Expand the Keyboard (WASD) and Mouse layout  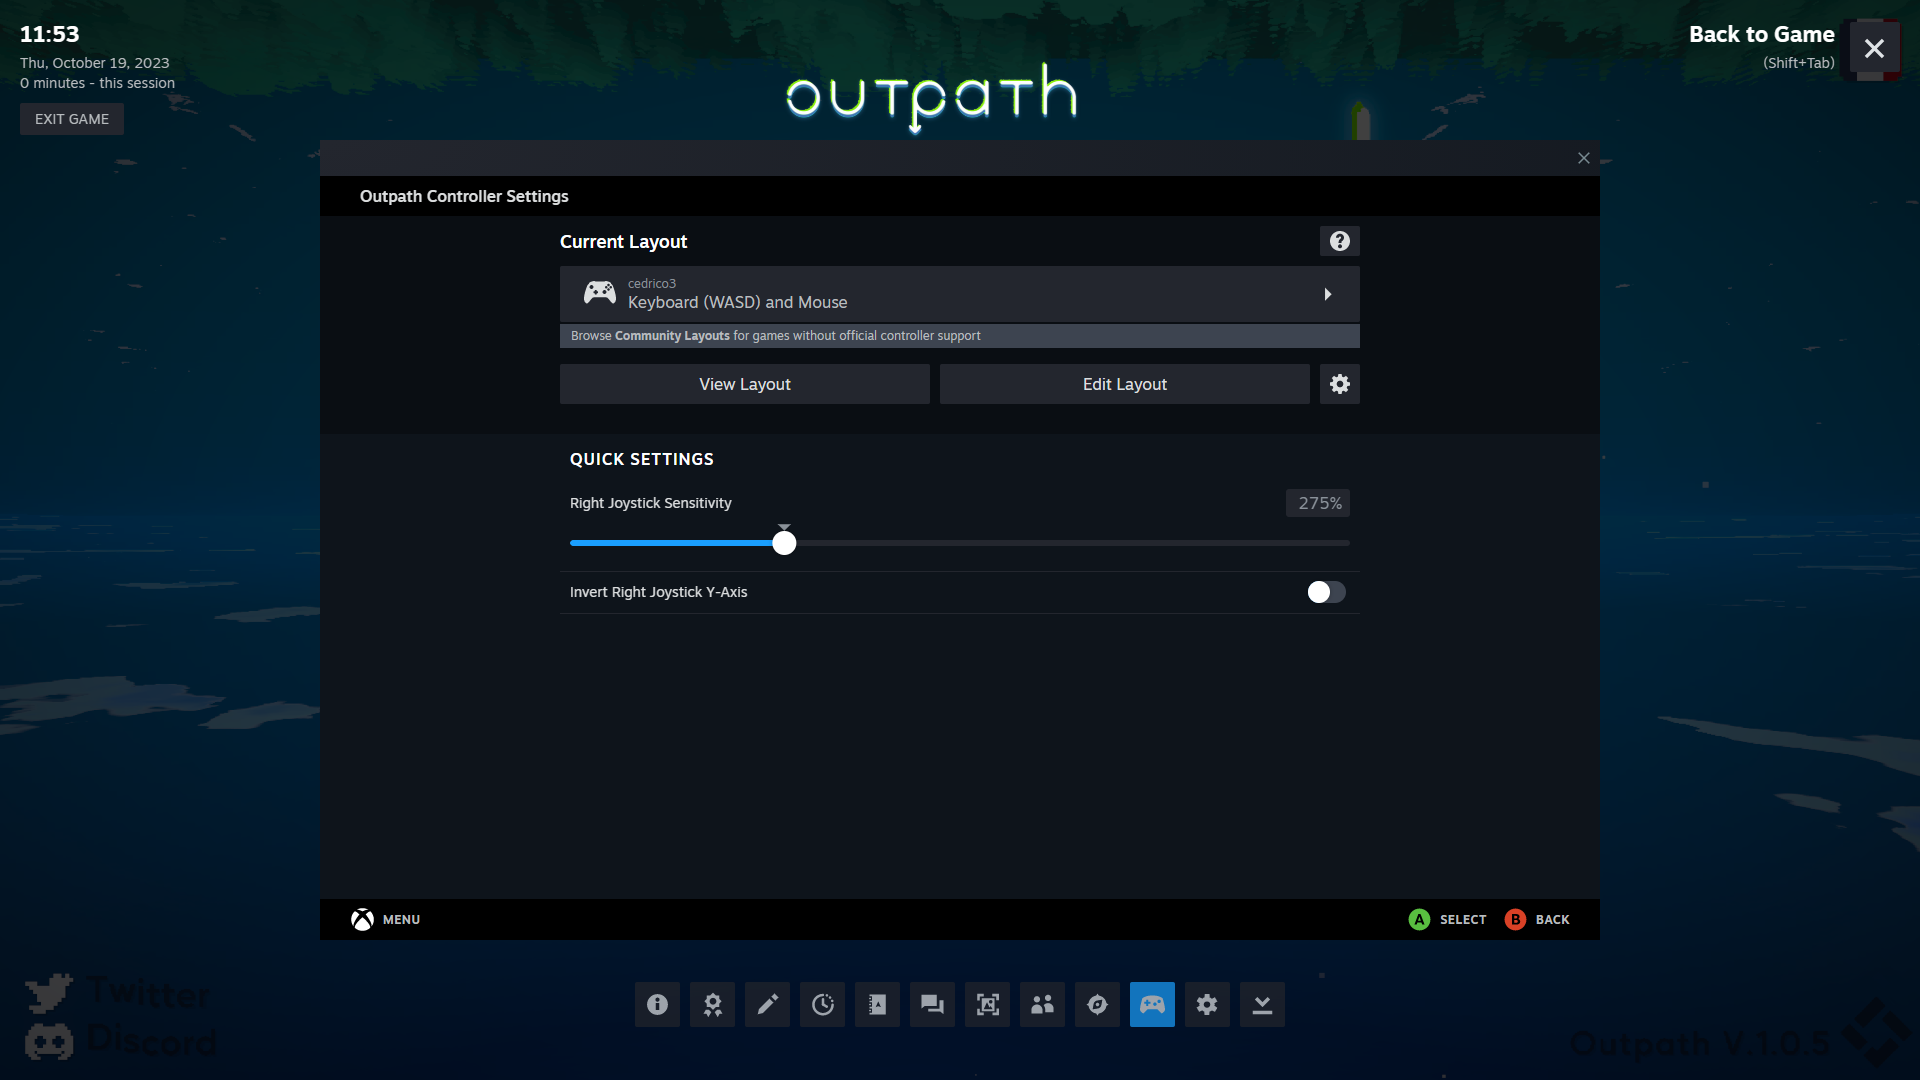[x=959, y=294]
